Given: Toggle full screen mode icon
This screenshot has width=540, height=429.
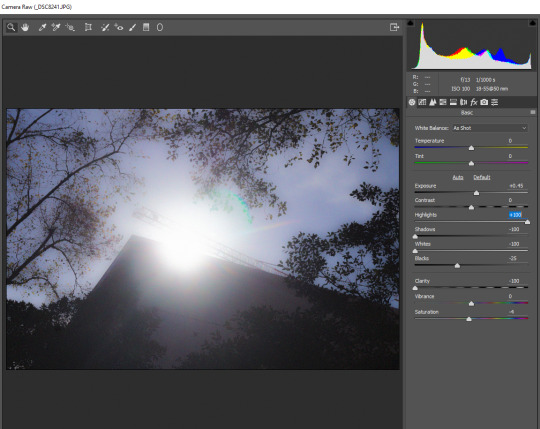Looking at the screenshot, I should pyautogui.click(x=394, y=27).
